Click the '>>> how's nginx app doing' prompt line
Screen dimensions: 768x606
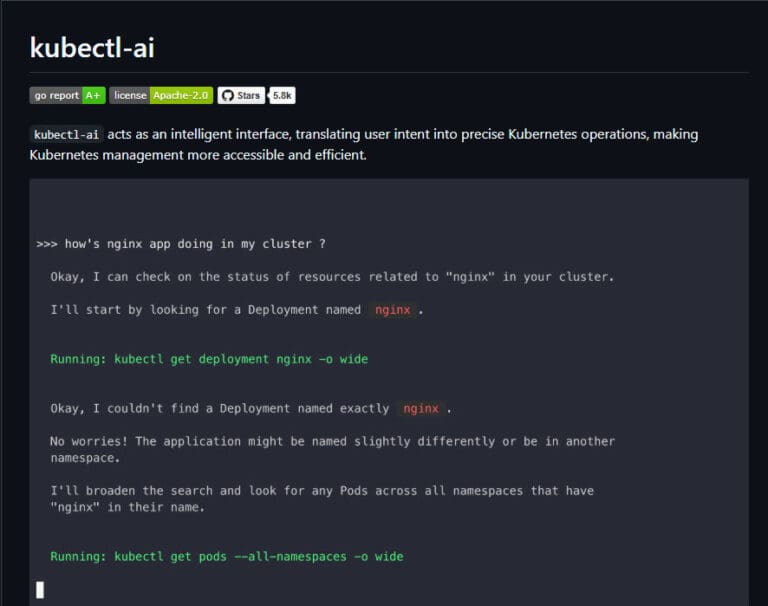coord(181,244)
